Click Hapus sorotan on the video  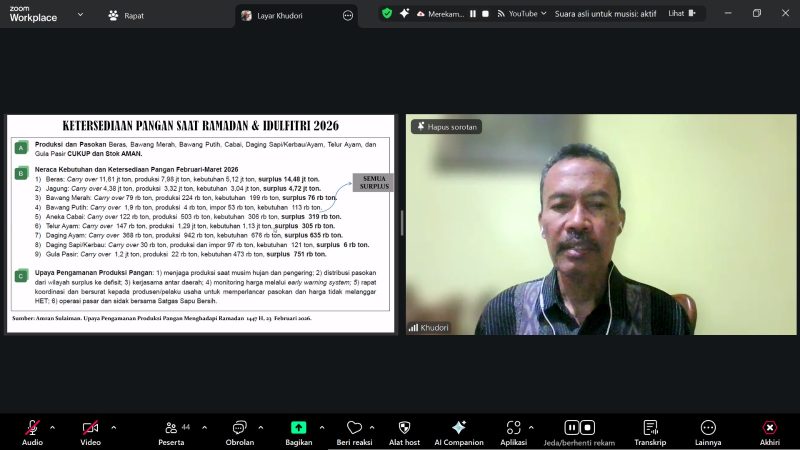[x=447, y=127]
